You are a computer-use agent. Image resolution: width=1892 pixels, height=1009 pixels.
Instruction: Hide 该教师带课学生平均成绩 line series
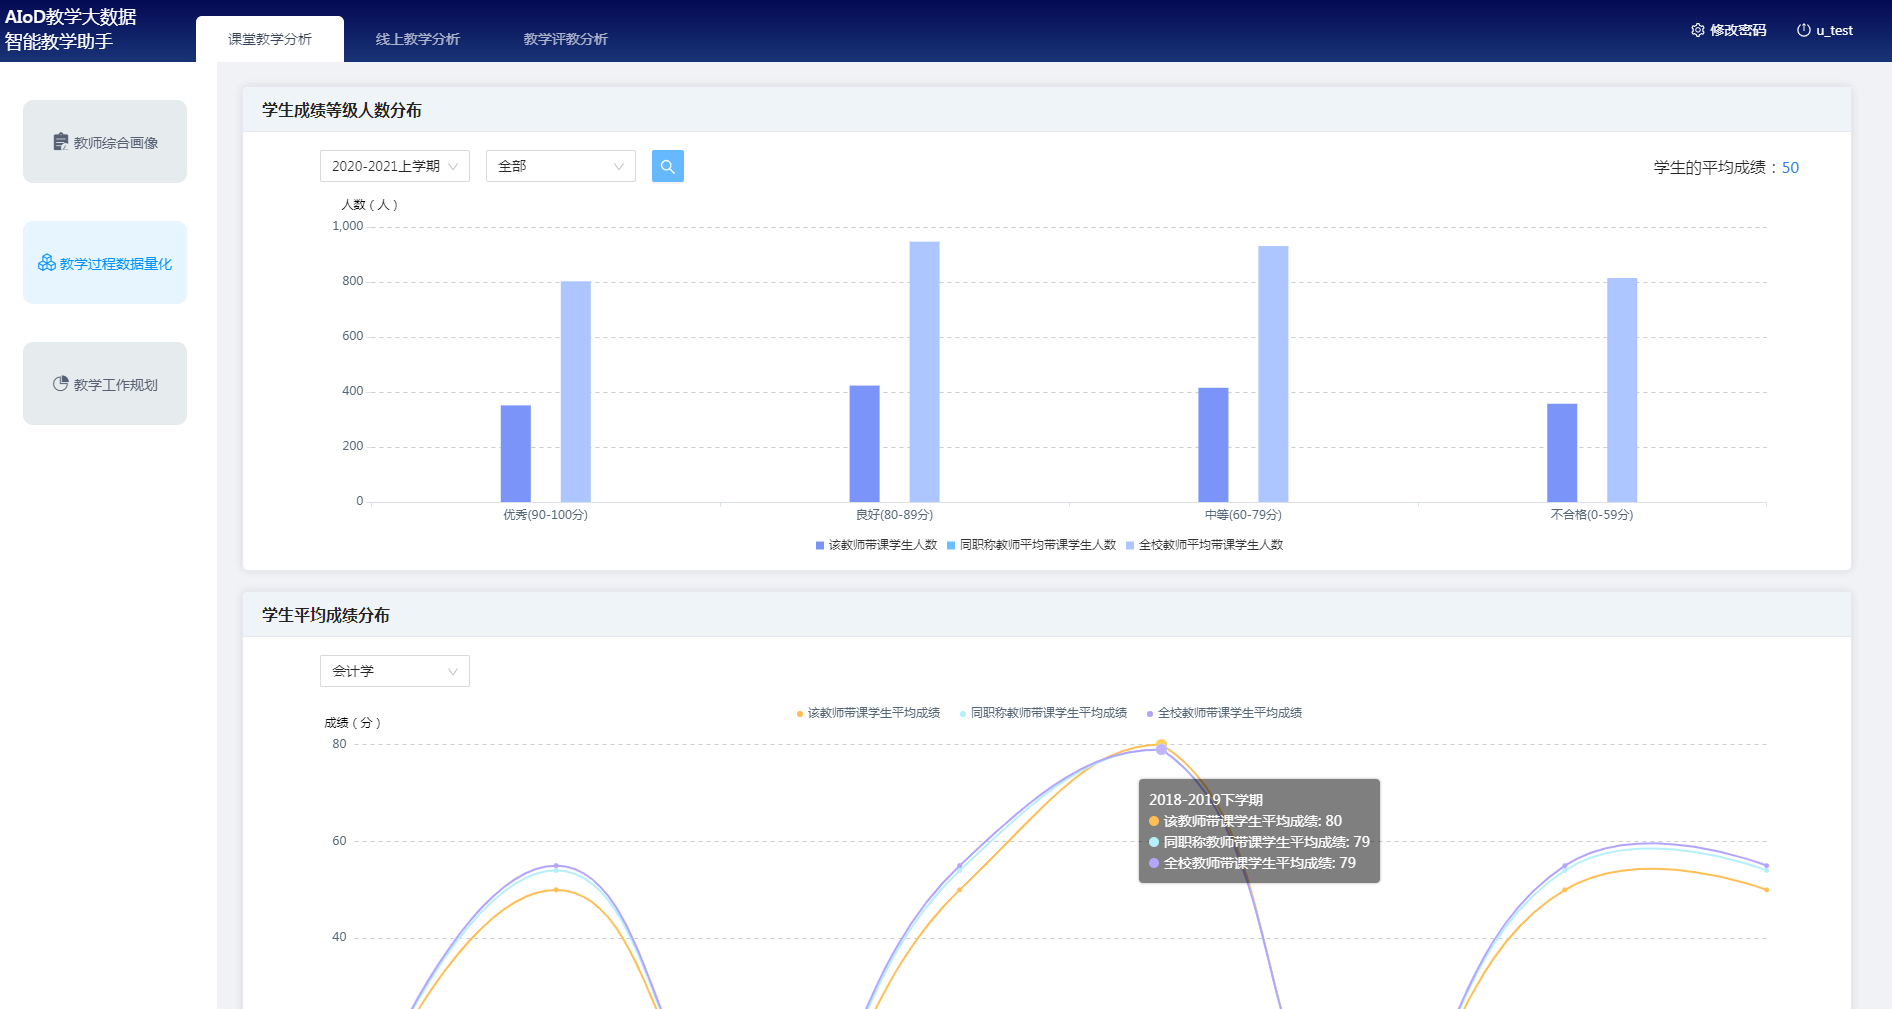click(x=868, y=713)
